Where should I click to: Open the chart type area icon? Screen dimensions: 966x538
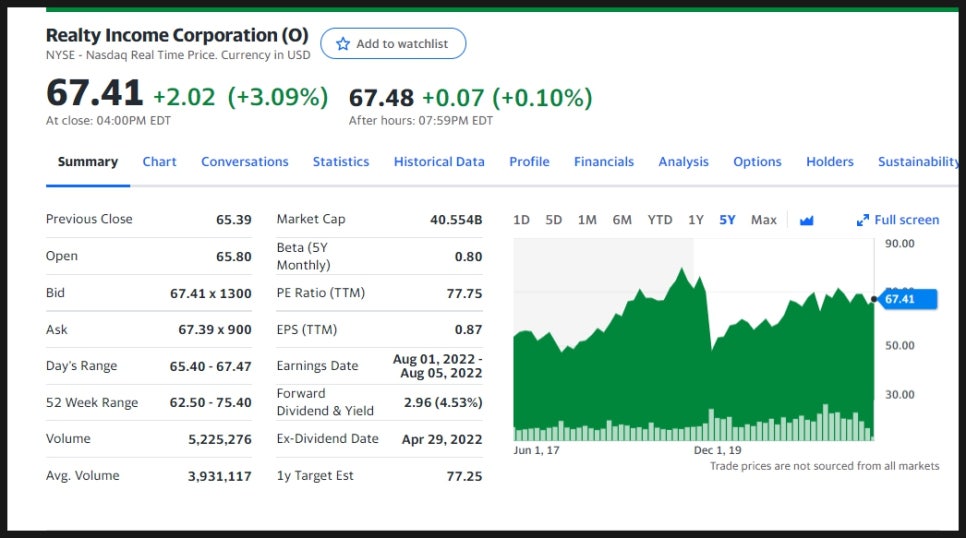pyautogui.click(x=806, y=220)
